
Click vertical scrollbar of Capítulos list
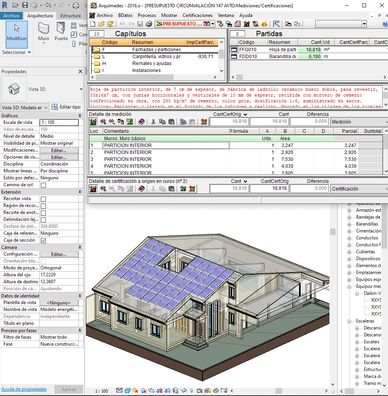click(x=221, y=56)
